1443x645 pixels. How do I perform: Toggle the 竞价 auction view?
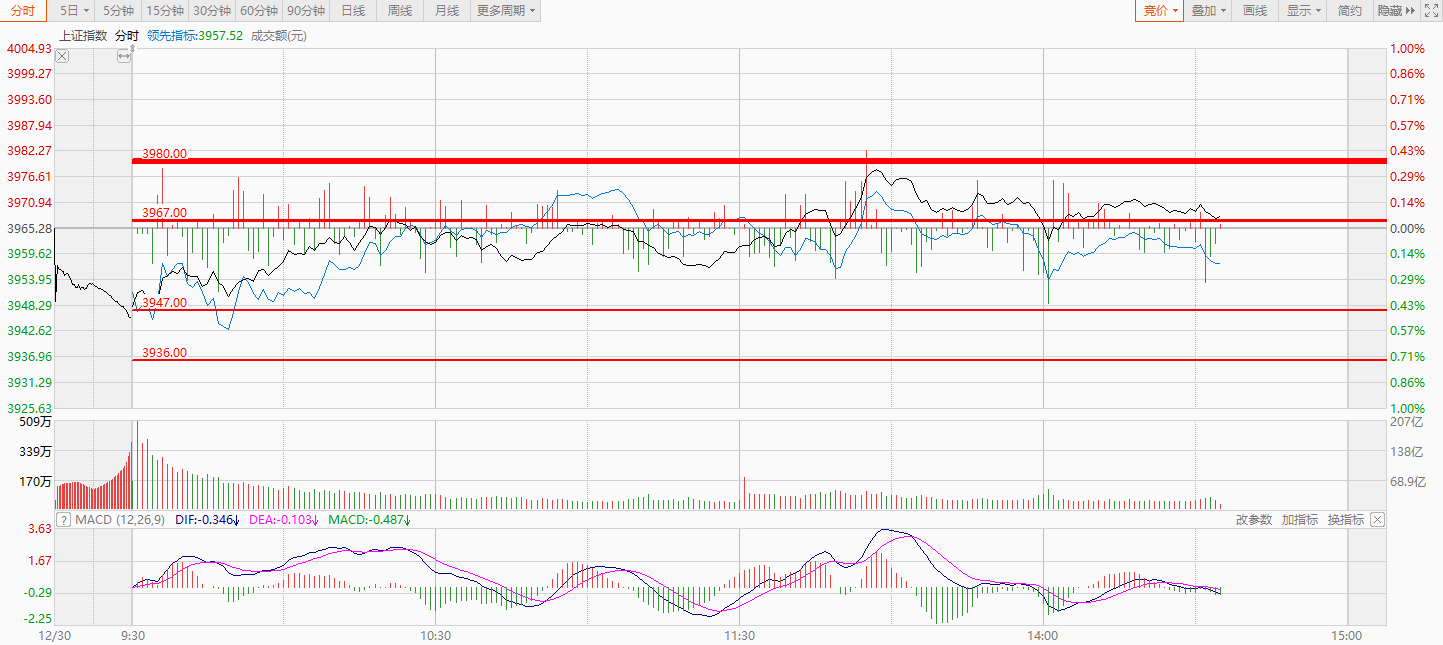coord(1160,11)
